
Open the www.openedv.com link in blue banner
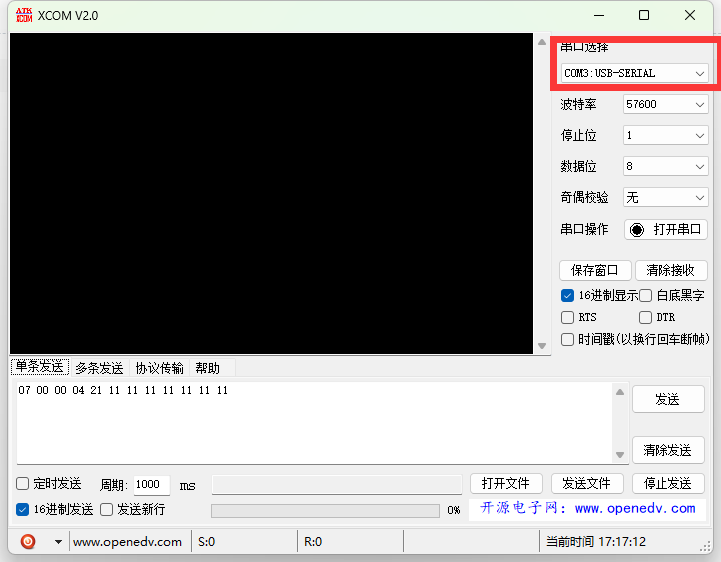pos(635,509)
